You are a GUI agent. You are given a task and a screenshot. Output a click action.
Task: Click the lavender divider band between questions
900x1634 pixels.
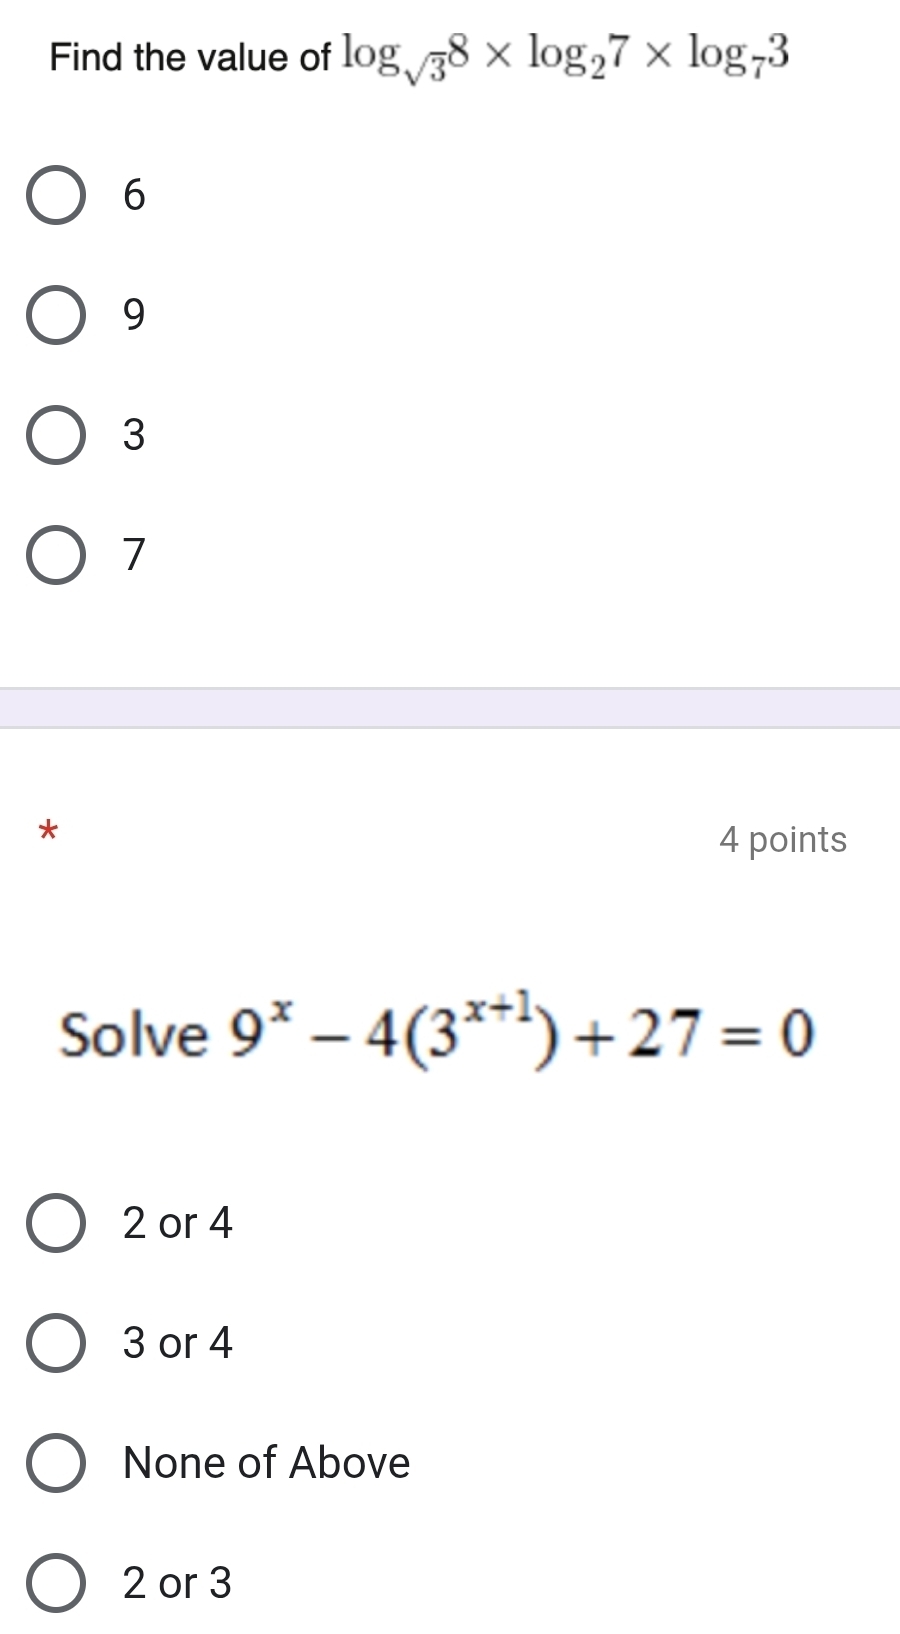pos(450,708)
